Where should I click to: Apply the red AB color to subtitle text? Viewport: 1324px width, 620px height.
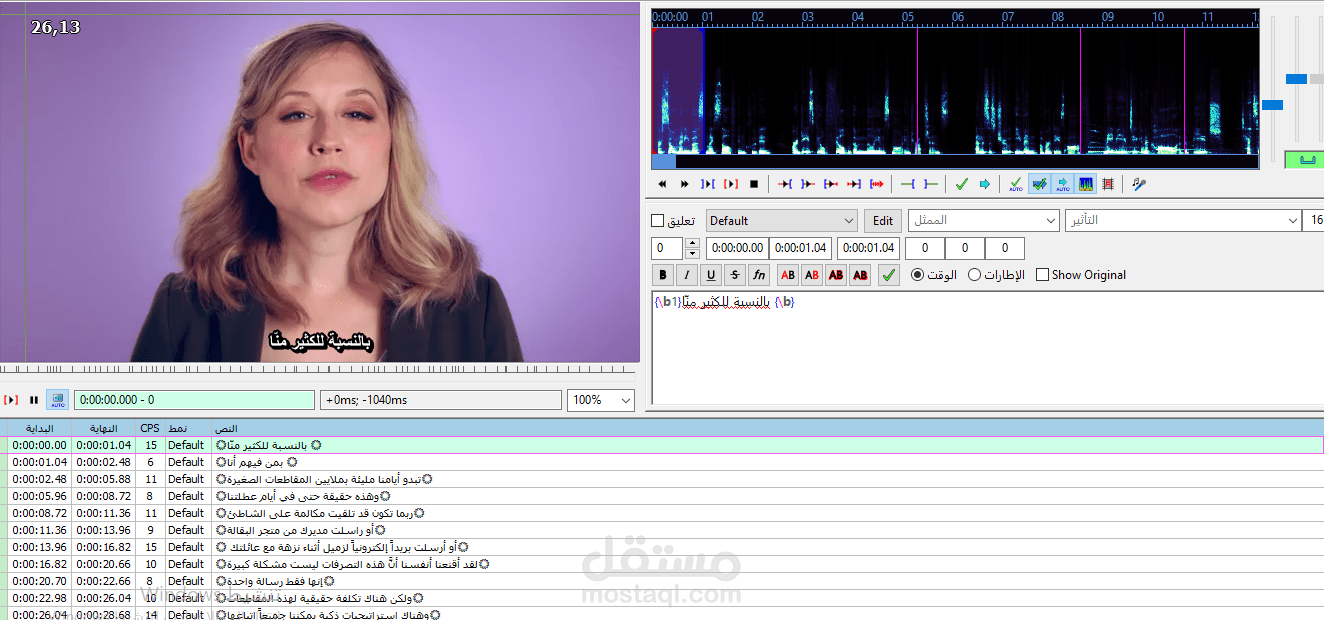point(787,274)
